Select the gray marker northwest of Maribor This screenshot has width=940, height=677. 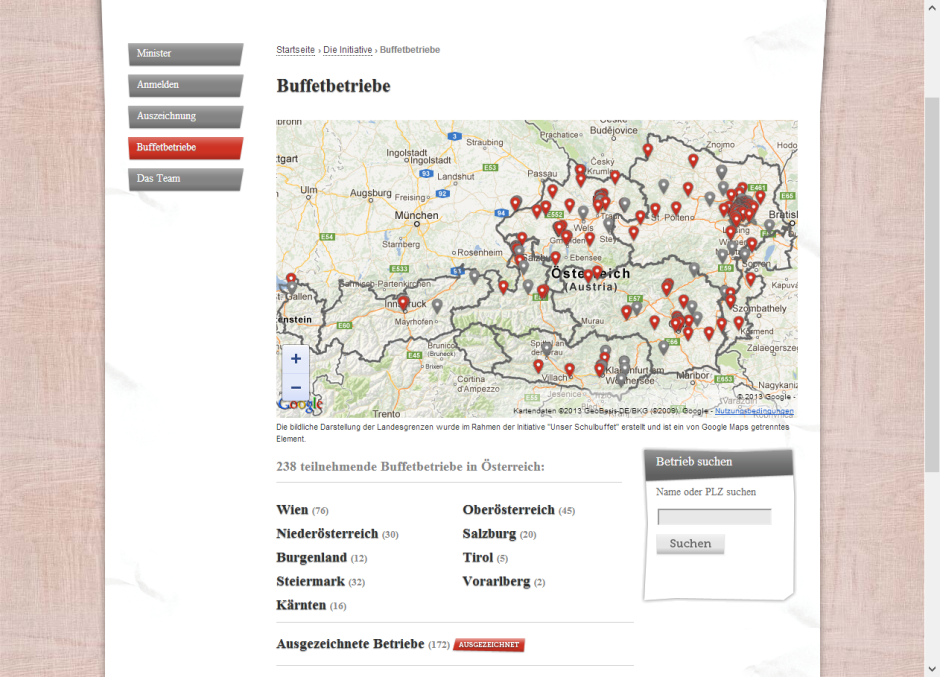click(663, 347)
